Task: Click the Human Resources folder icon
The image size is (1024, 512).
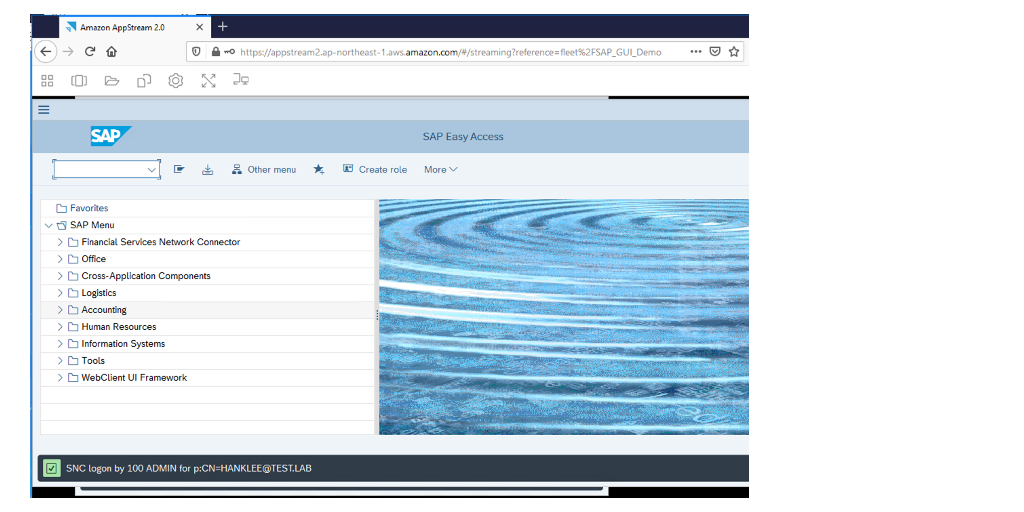Action: tap(73, 327)
